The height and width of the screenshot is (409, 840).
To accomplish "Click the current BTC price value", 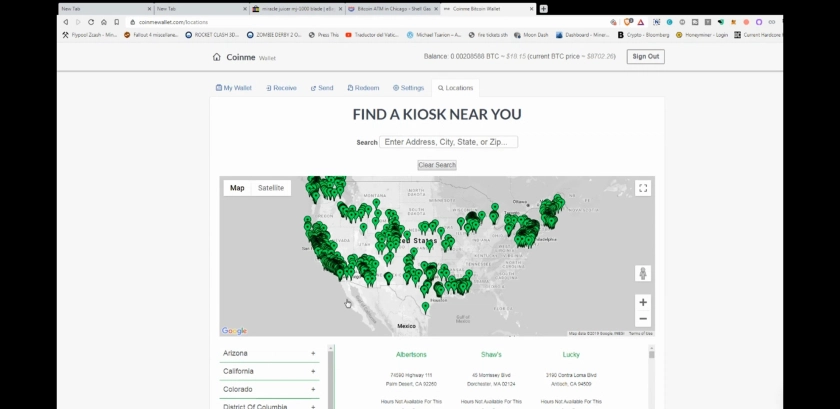I will [x=600, y=56].
